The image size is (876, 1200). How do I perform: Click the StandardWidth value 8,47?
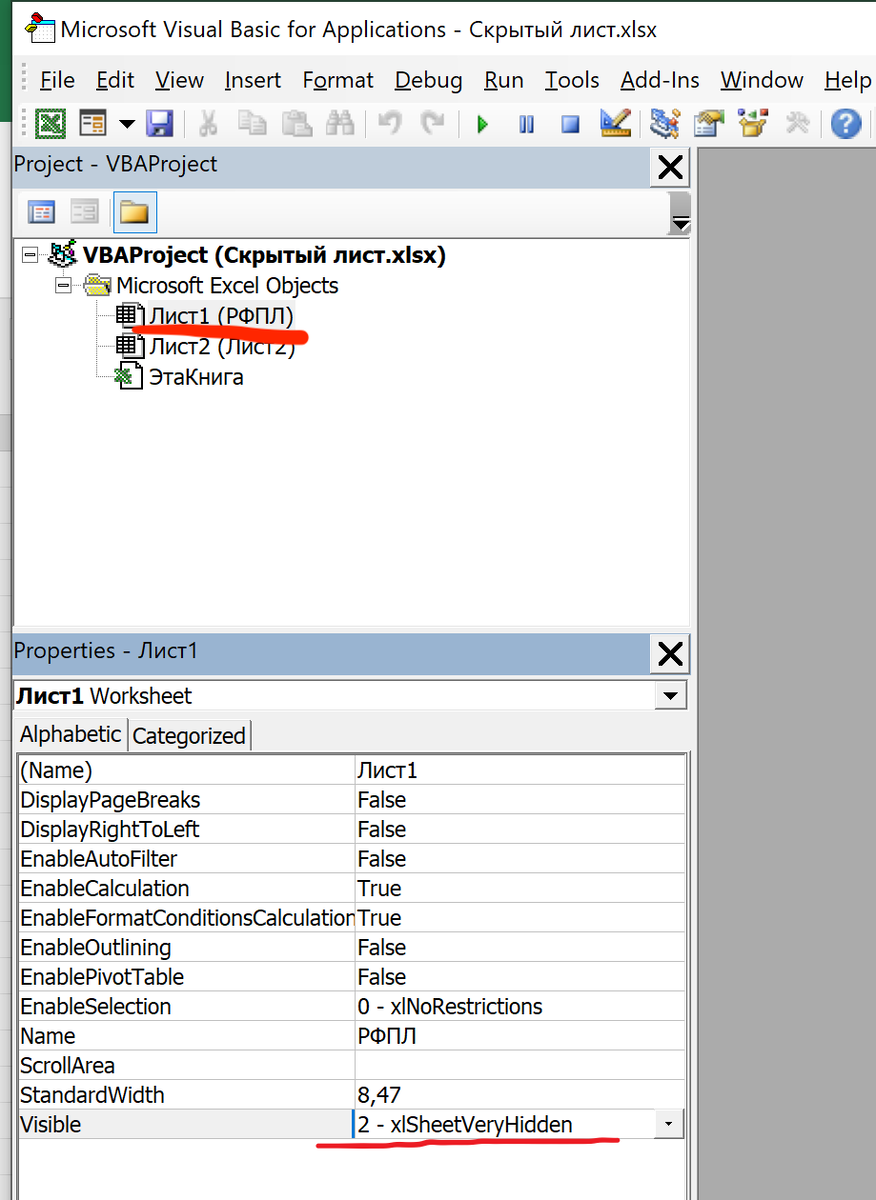coord(519,1095)
